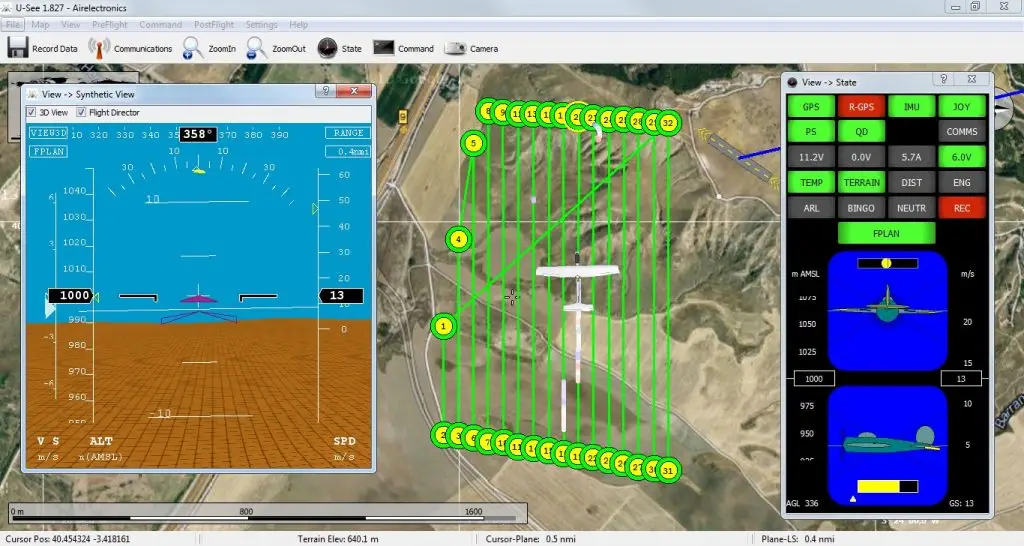
Task: Open the Camera tool icon
Action: [x=455, y=47]
